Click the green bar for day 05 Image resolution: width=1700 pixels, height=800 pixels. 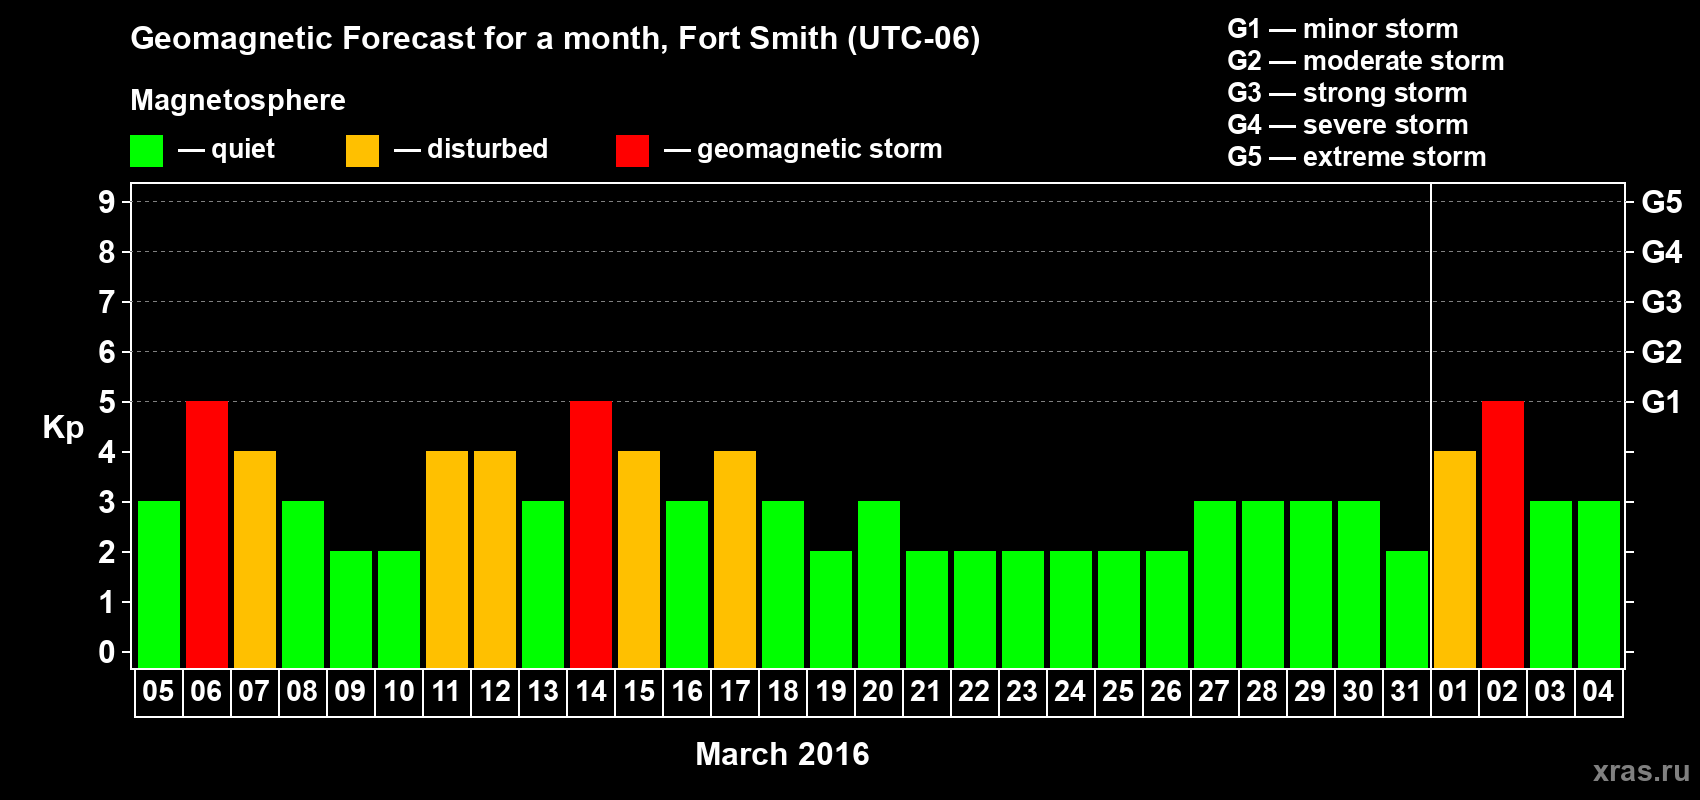(x=159, y=584)
